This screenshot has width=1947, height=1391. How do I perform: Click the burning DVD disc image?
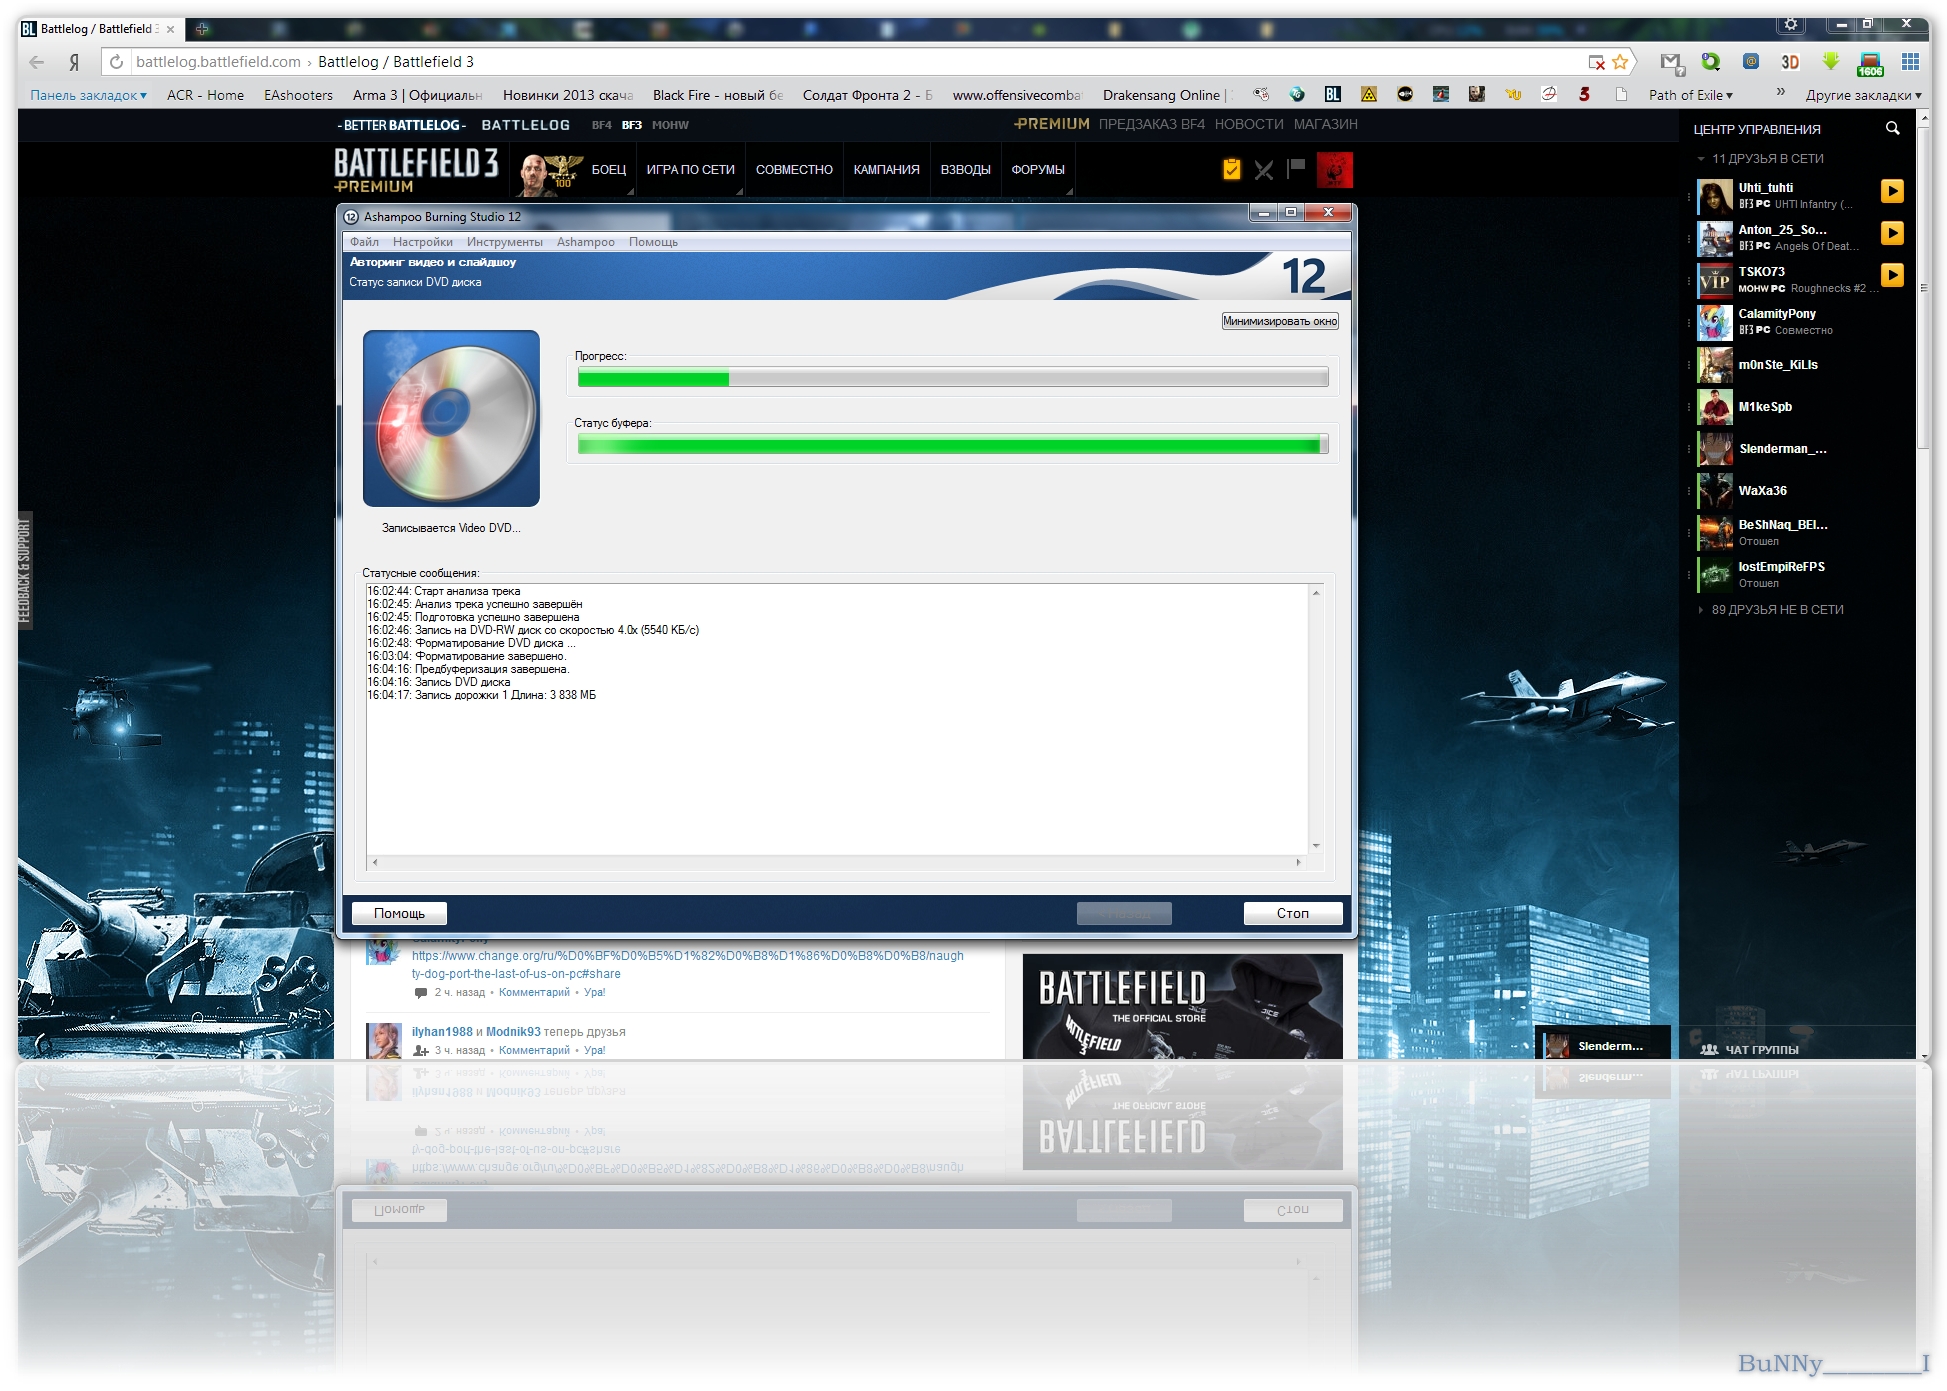[x=451, y=418]
